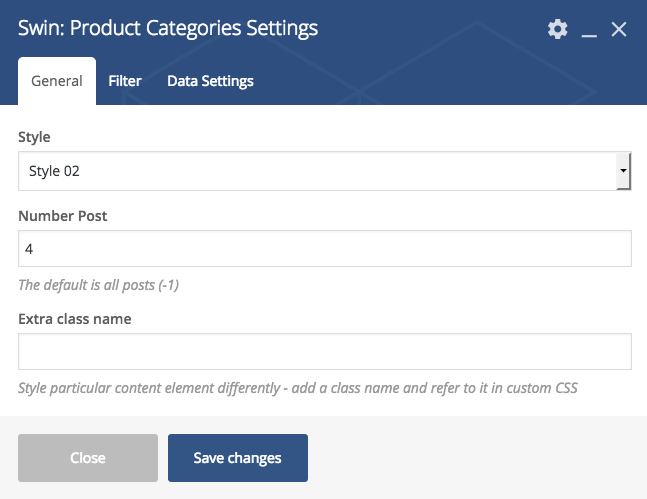
Task: Go to the Data Settings tab
Action: pyautogui.click(x=210, y=81)
